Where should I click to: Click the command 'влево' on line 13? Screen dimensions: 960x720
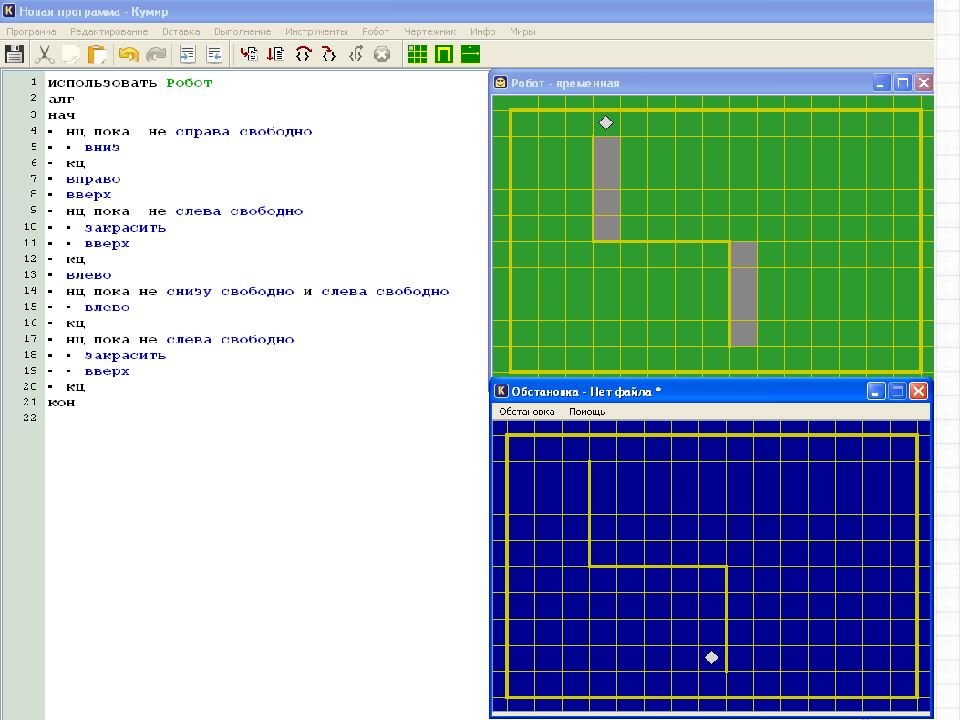click(x=89, y=276)
